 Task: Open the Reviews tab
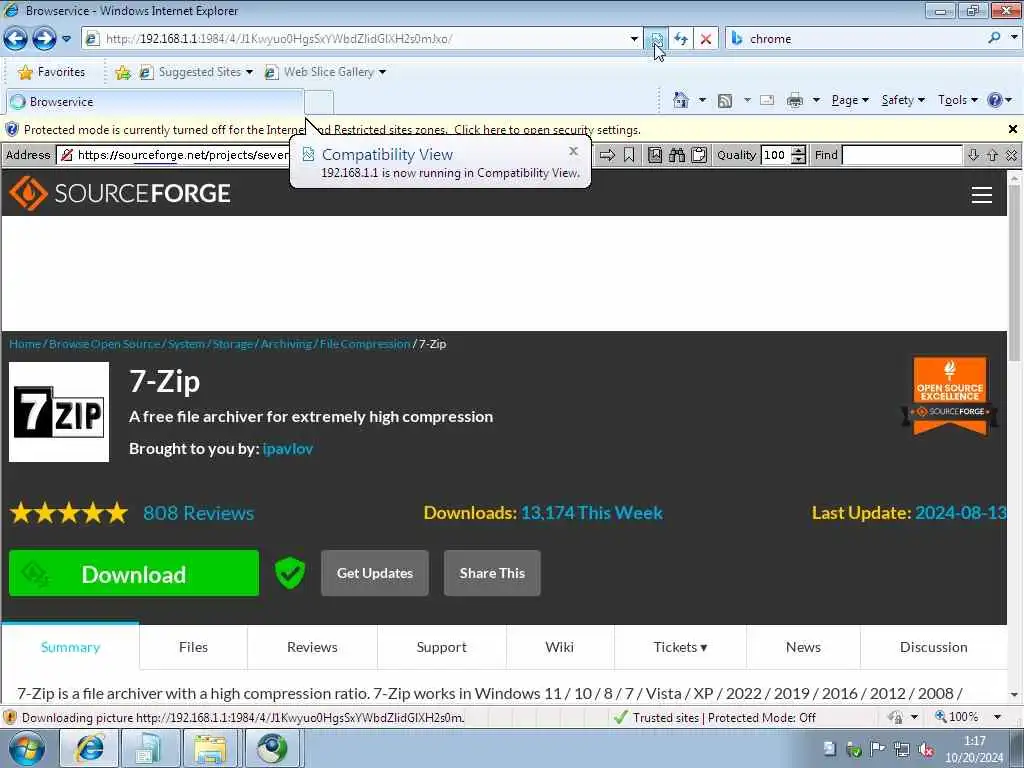point(312,647)
